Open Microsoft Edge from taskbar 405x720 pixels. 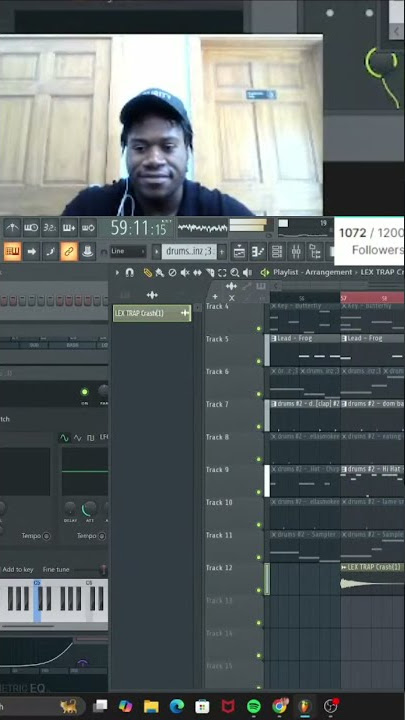click(177, 706)
